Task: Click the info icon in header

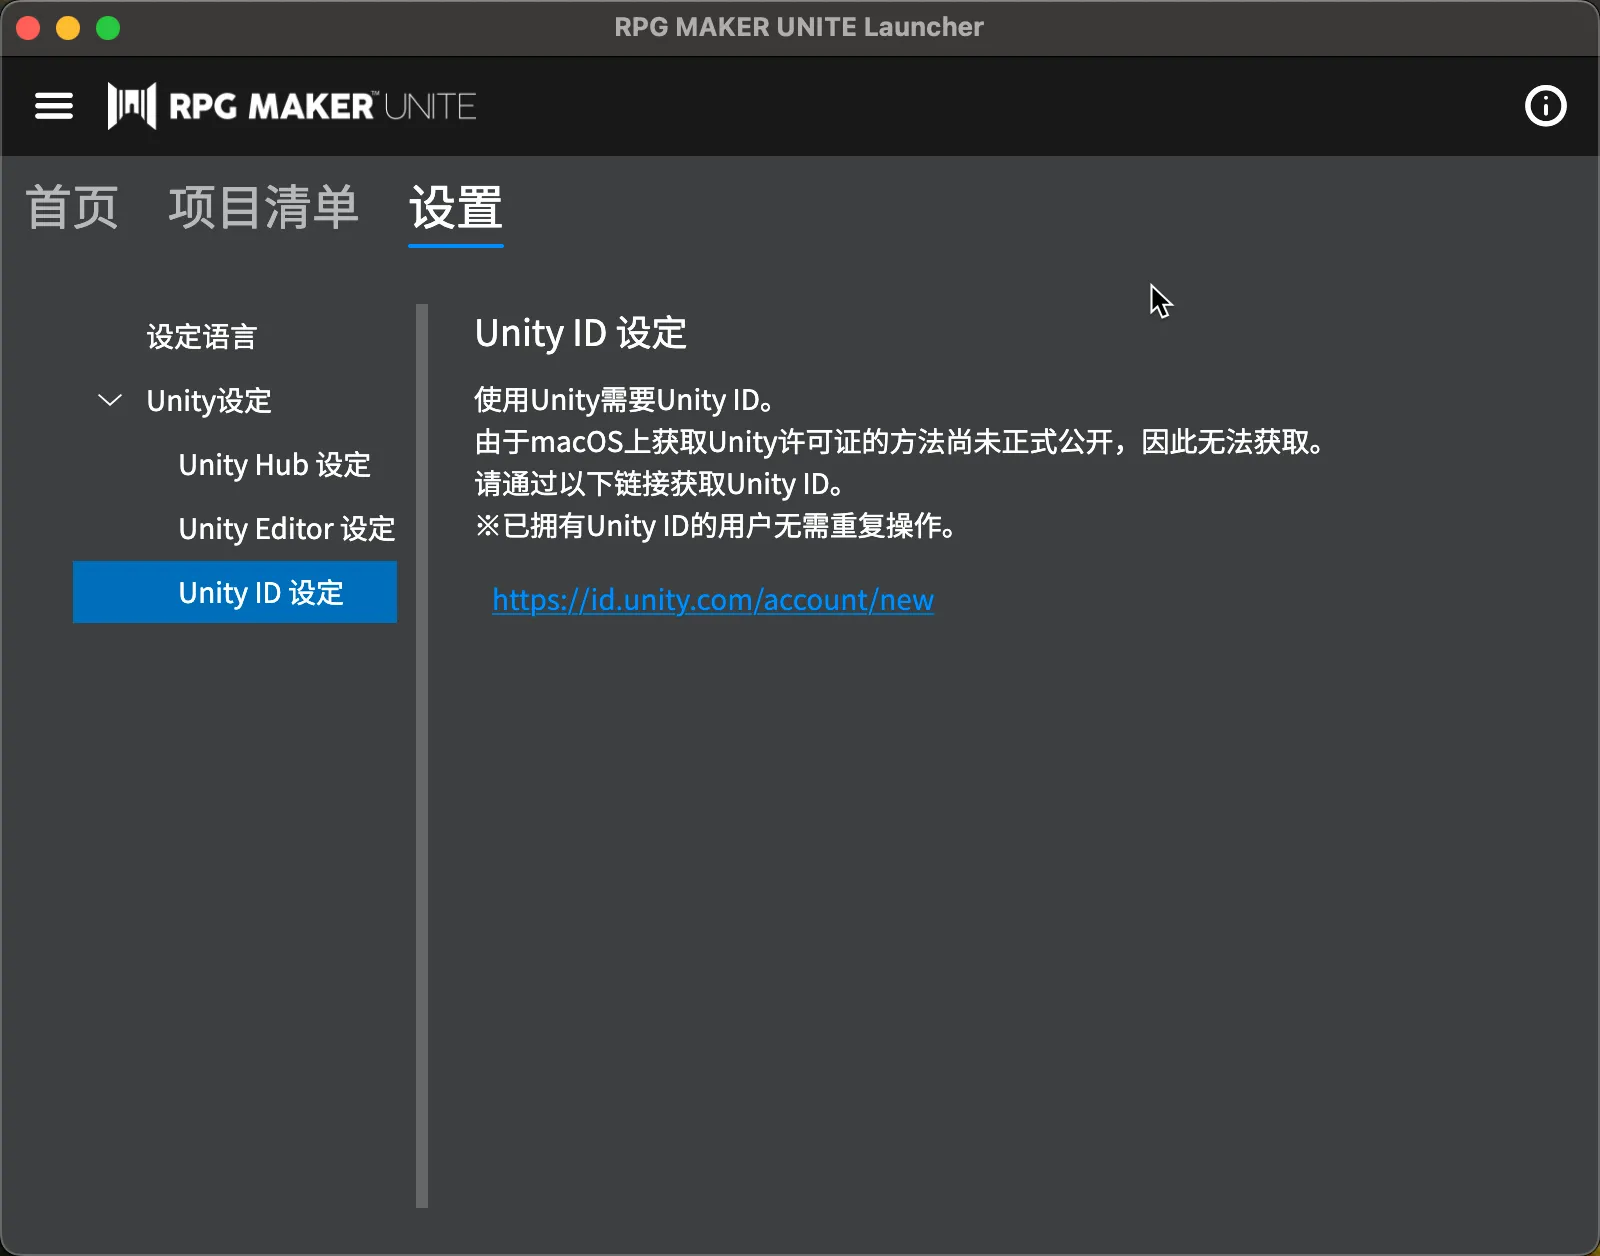Action: click(1545, 106)
